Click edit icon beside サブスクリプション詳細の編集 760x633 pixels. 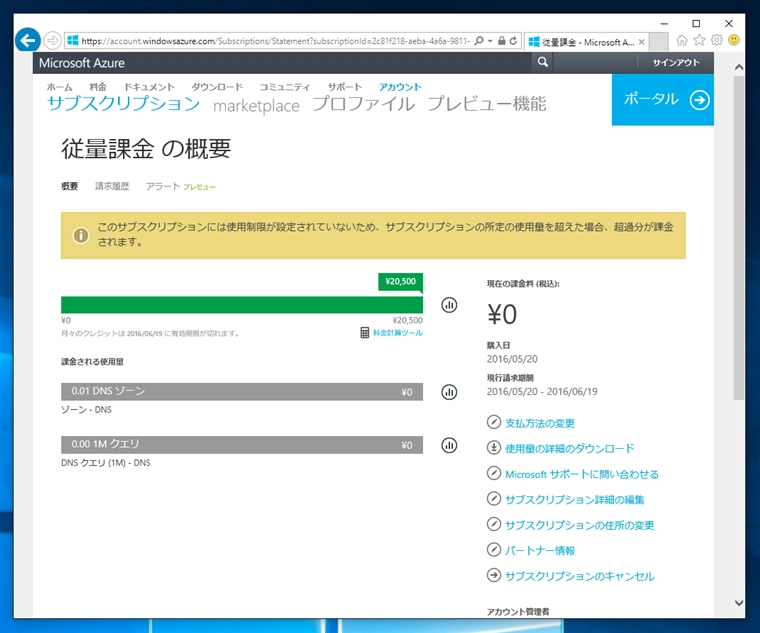[x=493, y=498]
